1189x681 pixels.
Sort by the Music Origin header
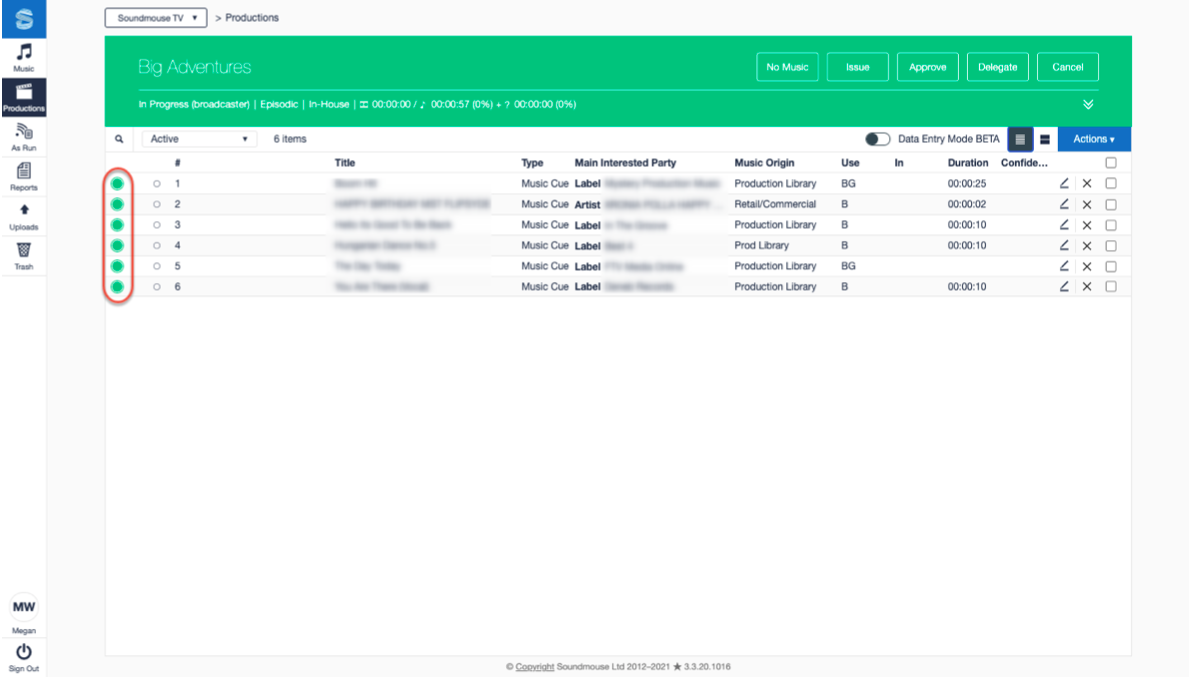[x=764, y=162]
